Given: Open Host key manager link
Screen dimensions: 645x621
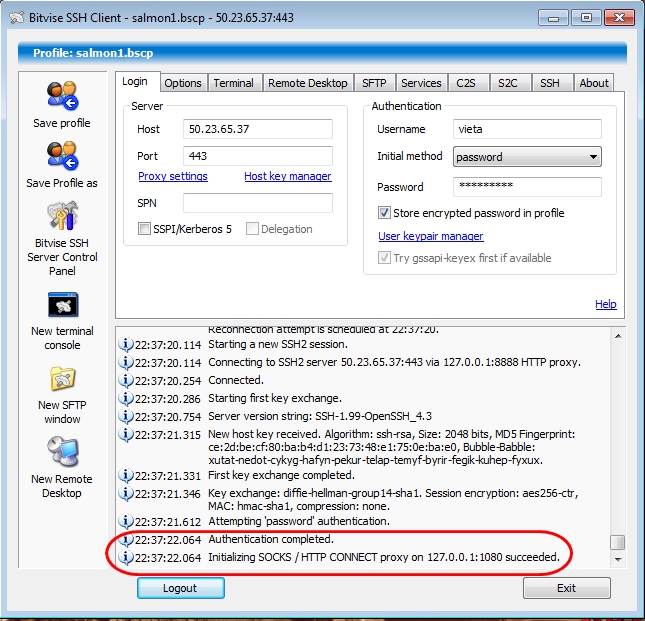Looking at the screenshot, I should coord(288,176).
